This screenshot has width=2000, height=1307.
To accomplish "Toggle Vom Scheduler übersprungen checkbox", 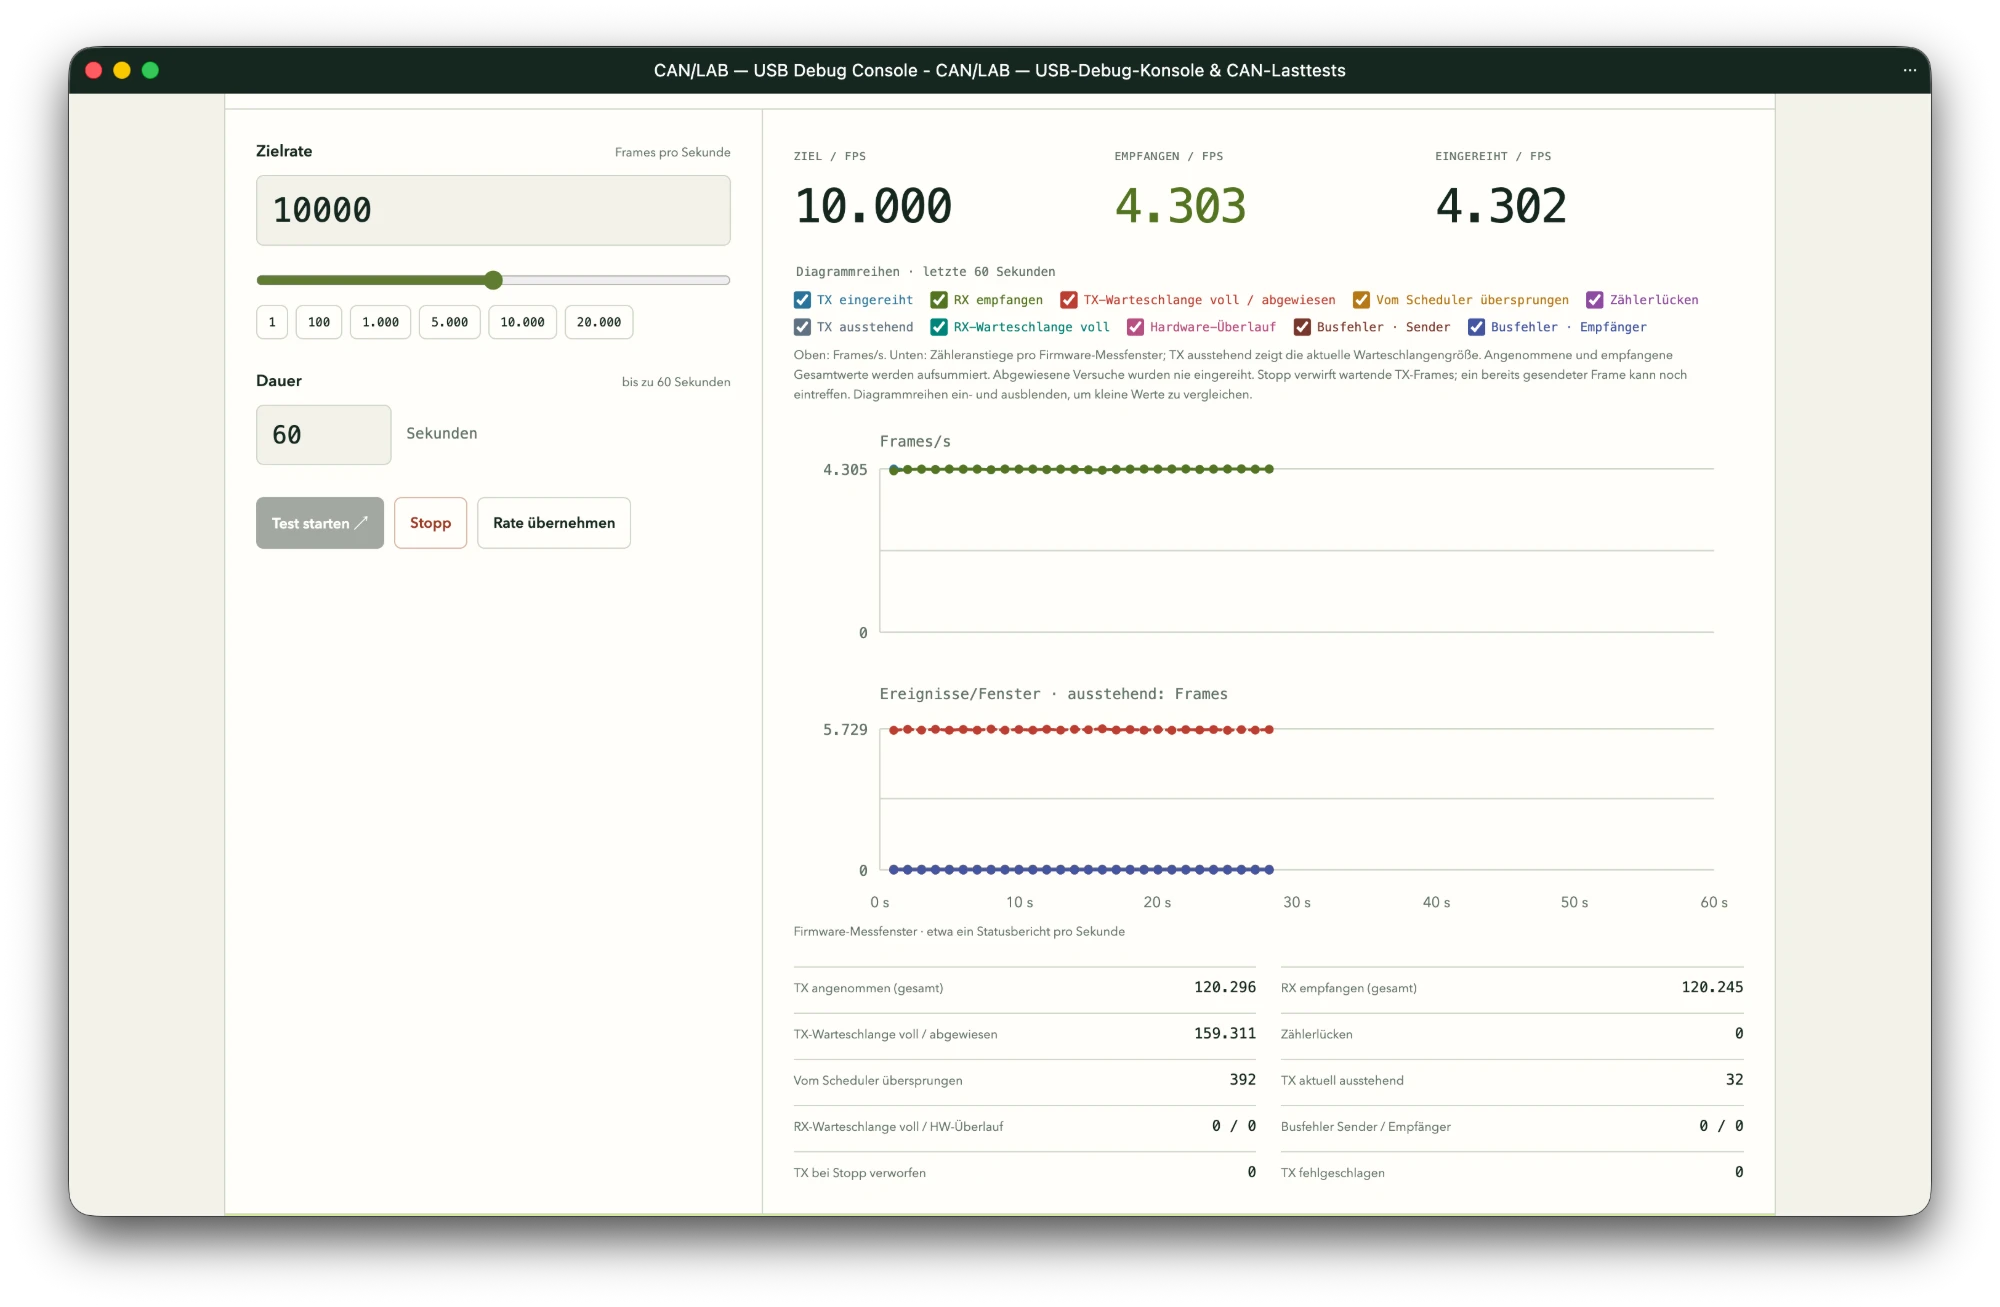I will [1361, 300].
